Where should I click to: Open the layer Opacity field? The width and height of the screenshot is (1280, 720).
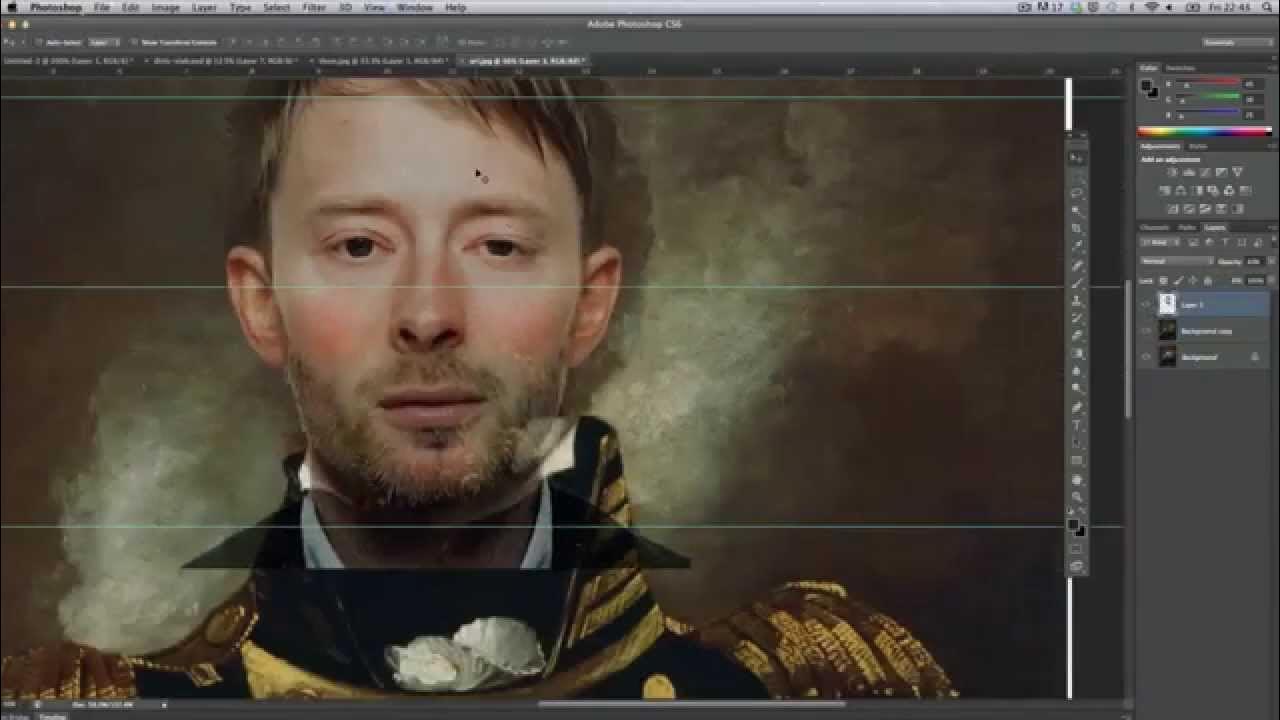[x=1254, y=261]
